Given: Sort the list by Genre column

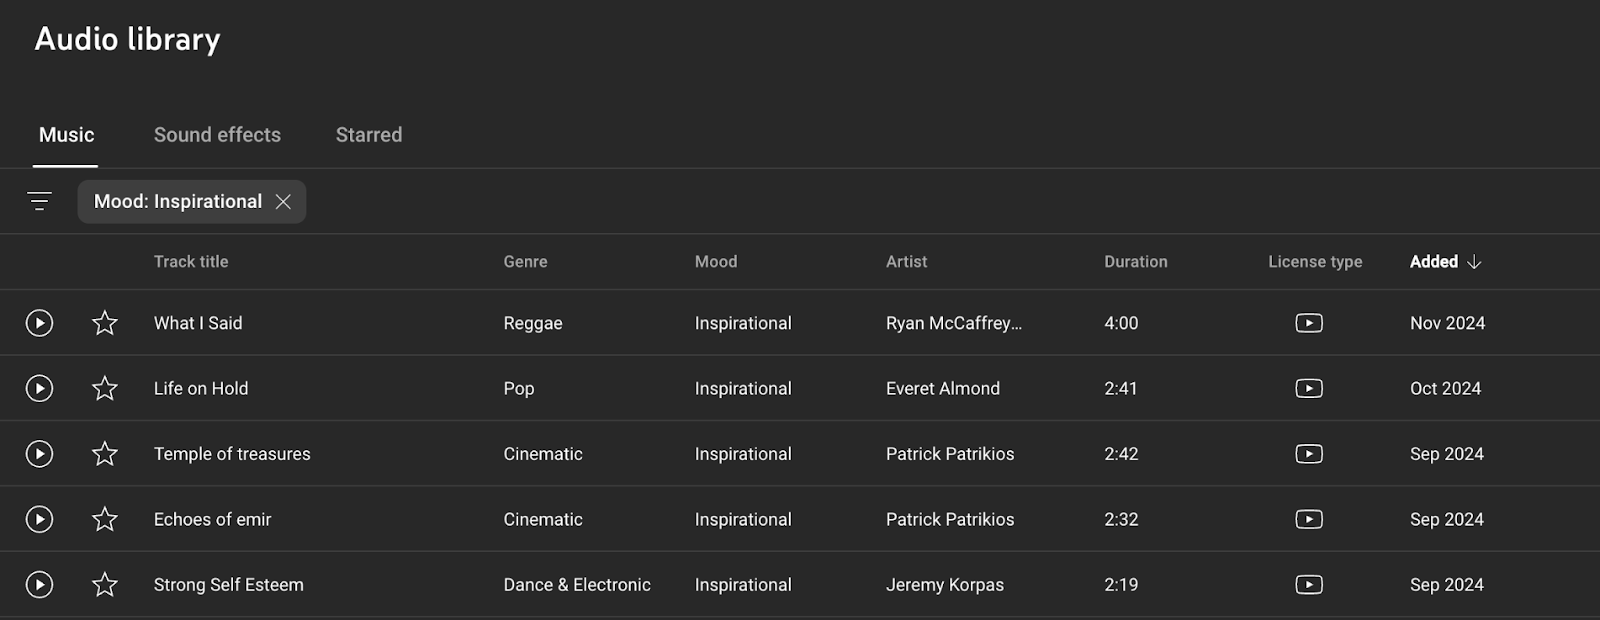Looking at the screenshot, I should (524, 261).
